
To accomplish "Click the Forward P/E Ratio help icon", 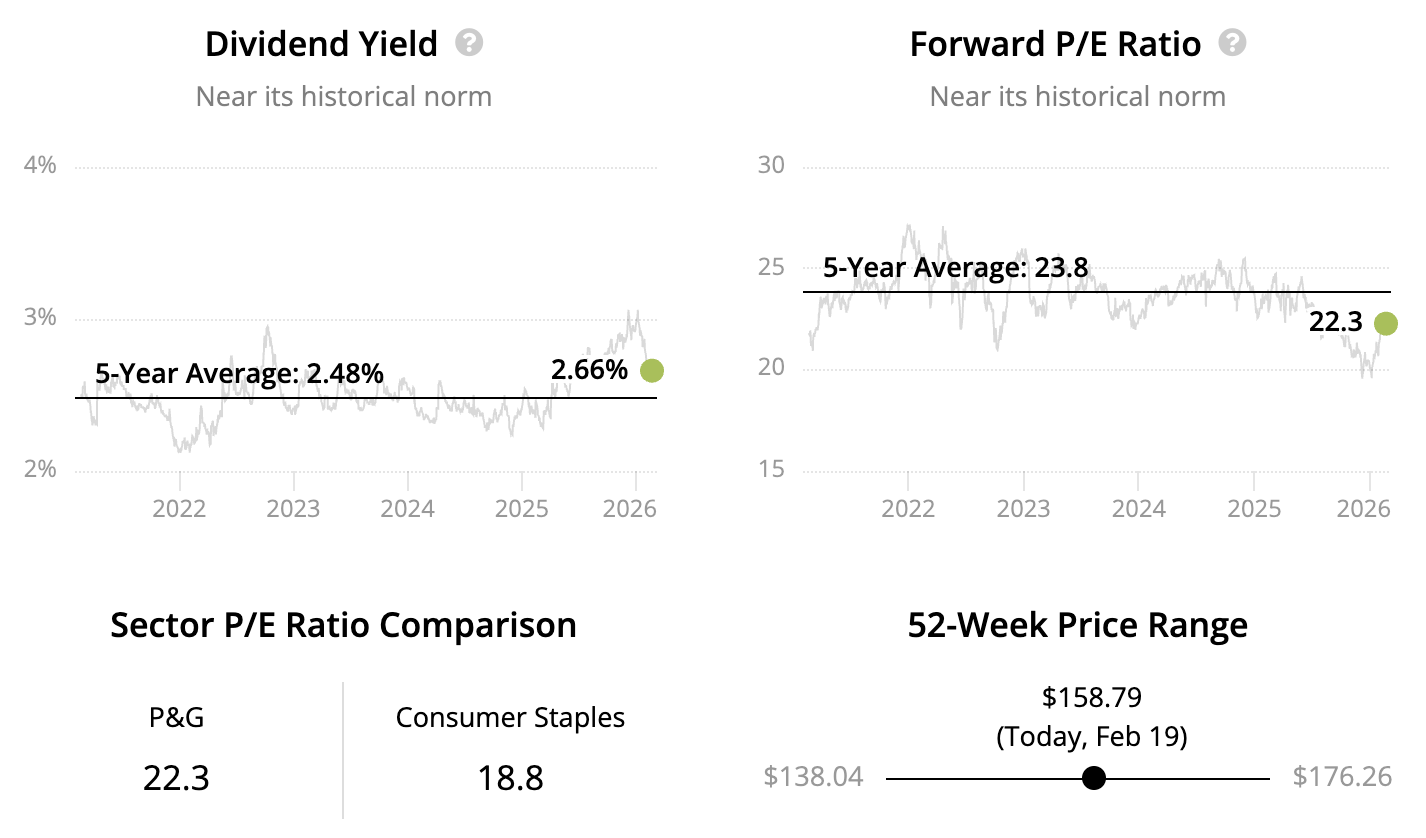I will tap(1233, 43).
